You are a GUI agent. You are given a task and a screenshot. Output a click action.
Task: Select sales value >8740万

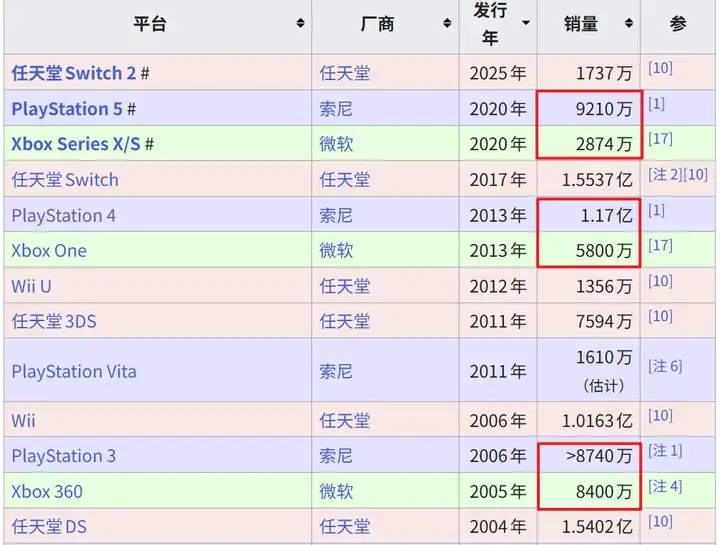(599, 456)
